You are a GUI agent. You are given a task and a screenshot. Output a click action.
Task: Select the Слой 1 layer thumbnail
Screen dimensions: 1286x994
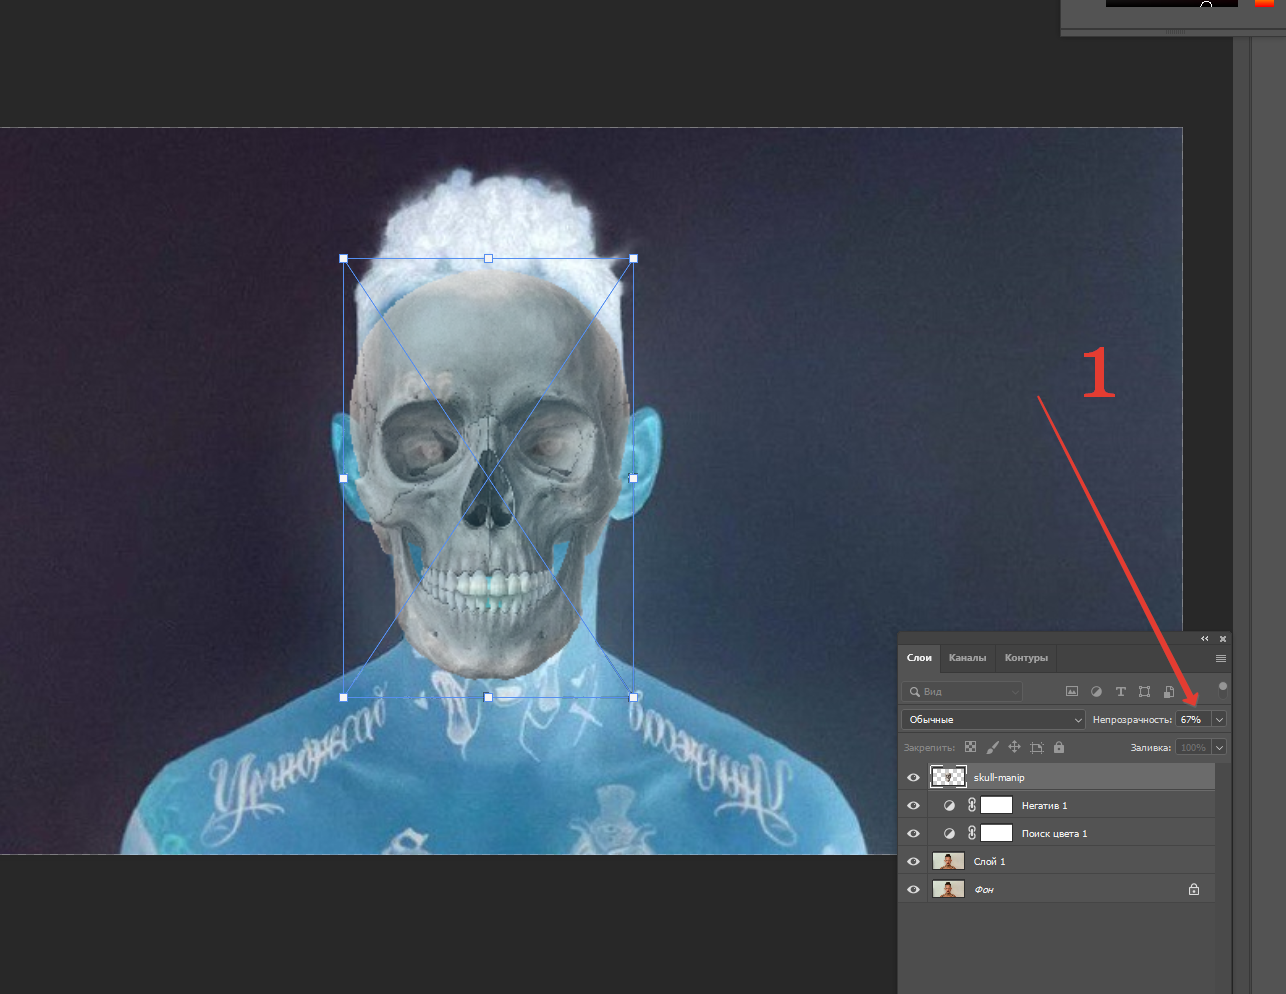948,861
